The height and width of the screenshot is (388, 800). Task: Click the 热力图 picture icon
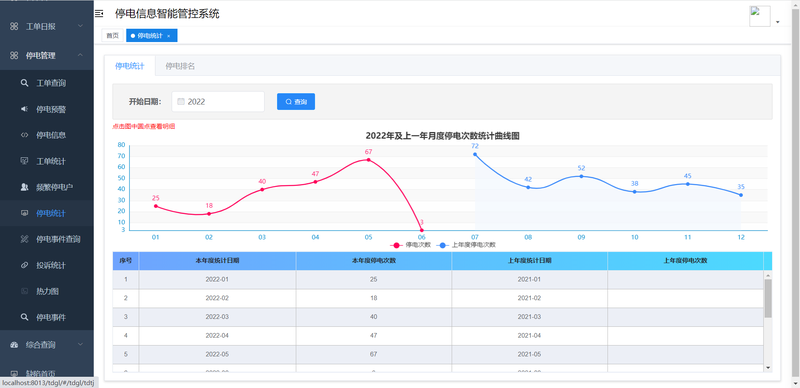click(24, 291)
